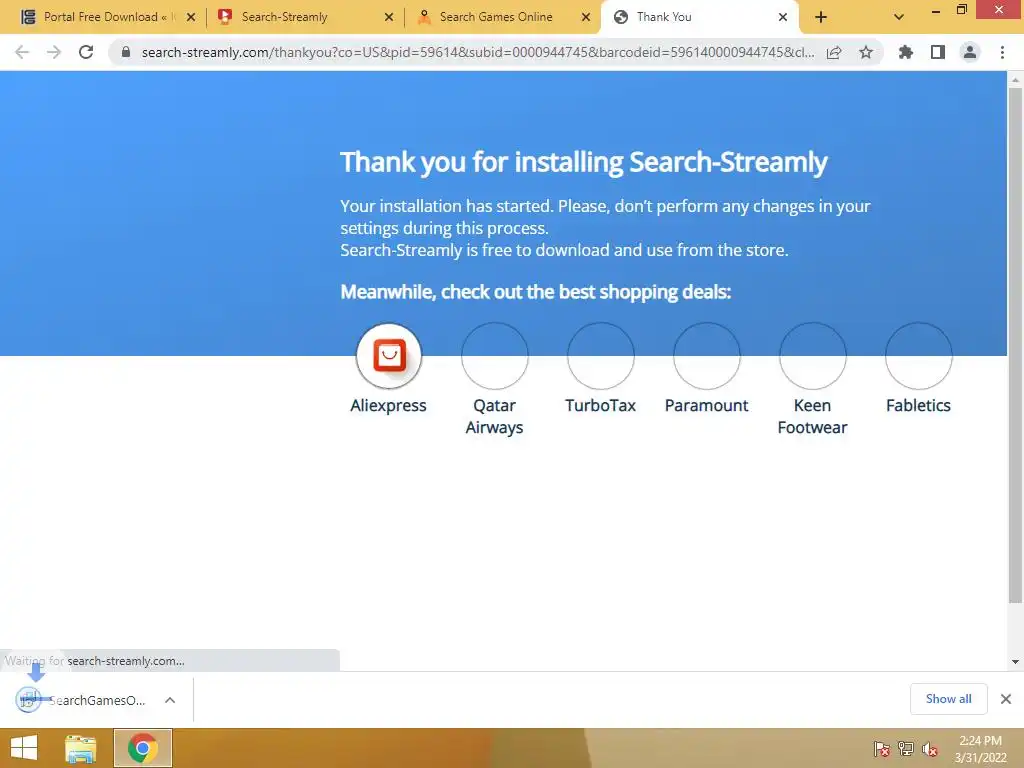
Task: Click the muted volume tray icon
Action: click(929, 748)
